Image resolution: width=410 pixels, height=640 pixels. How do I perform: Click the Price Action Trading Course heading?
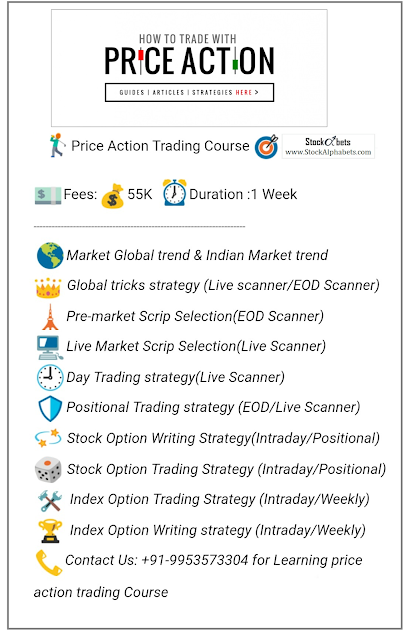point(160,146)
